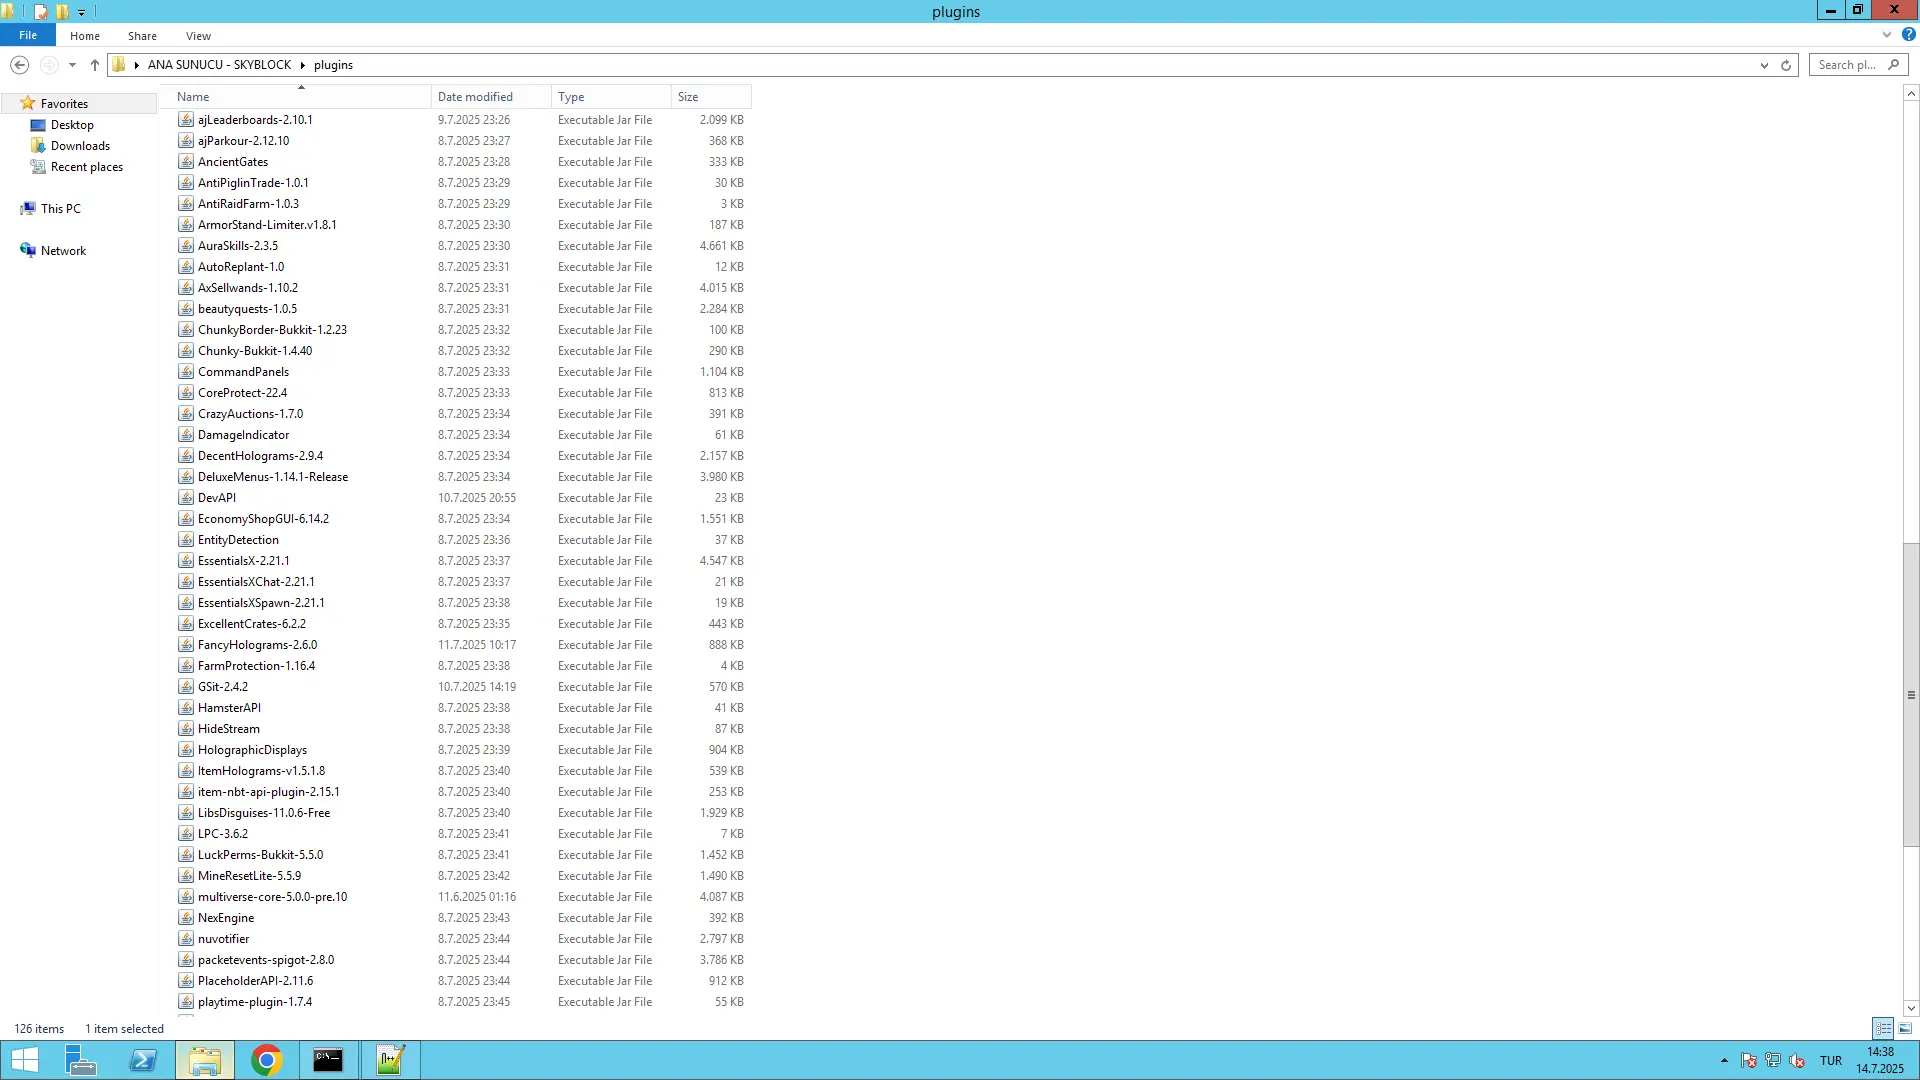Select file ArmorStand-Limiter.v1.8.1
The image size is (1920, 1080).
tap(267, 225)
